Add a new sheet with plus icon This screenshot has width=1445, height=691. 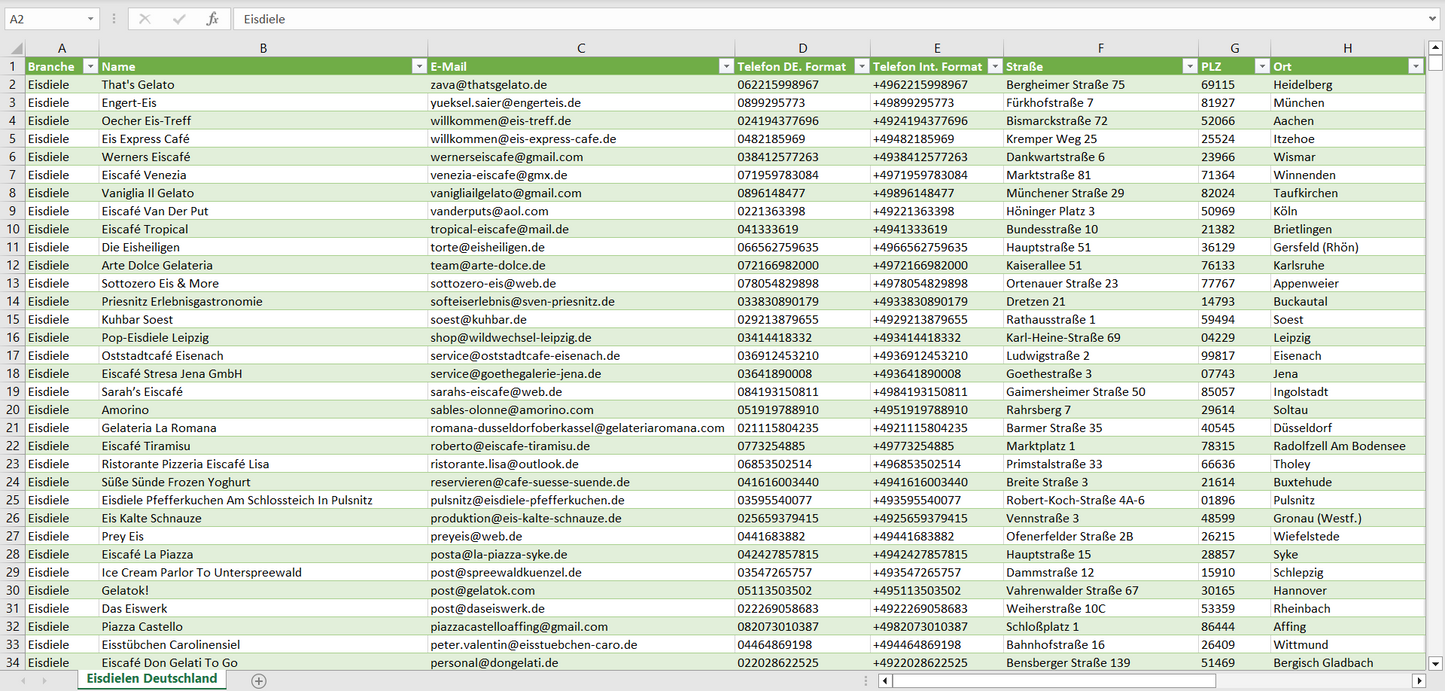click(259, 680)
